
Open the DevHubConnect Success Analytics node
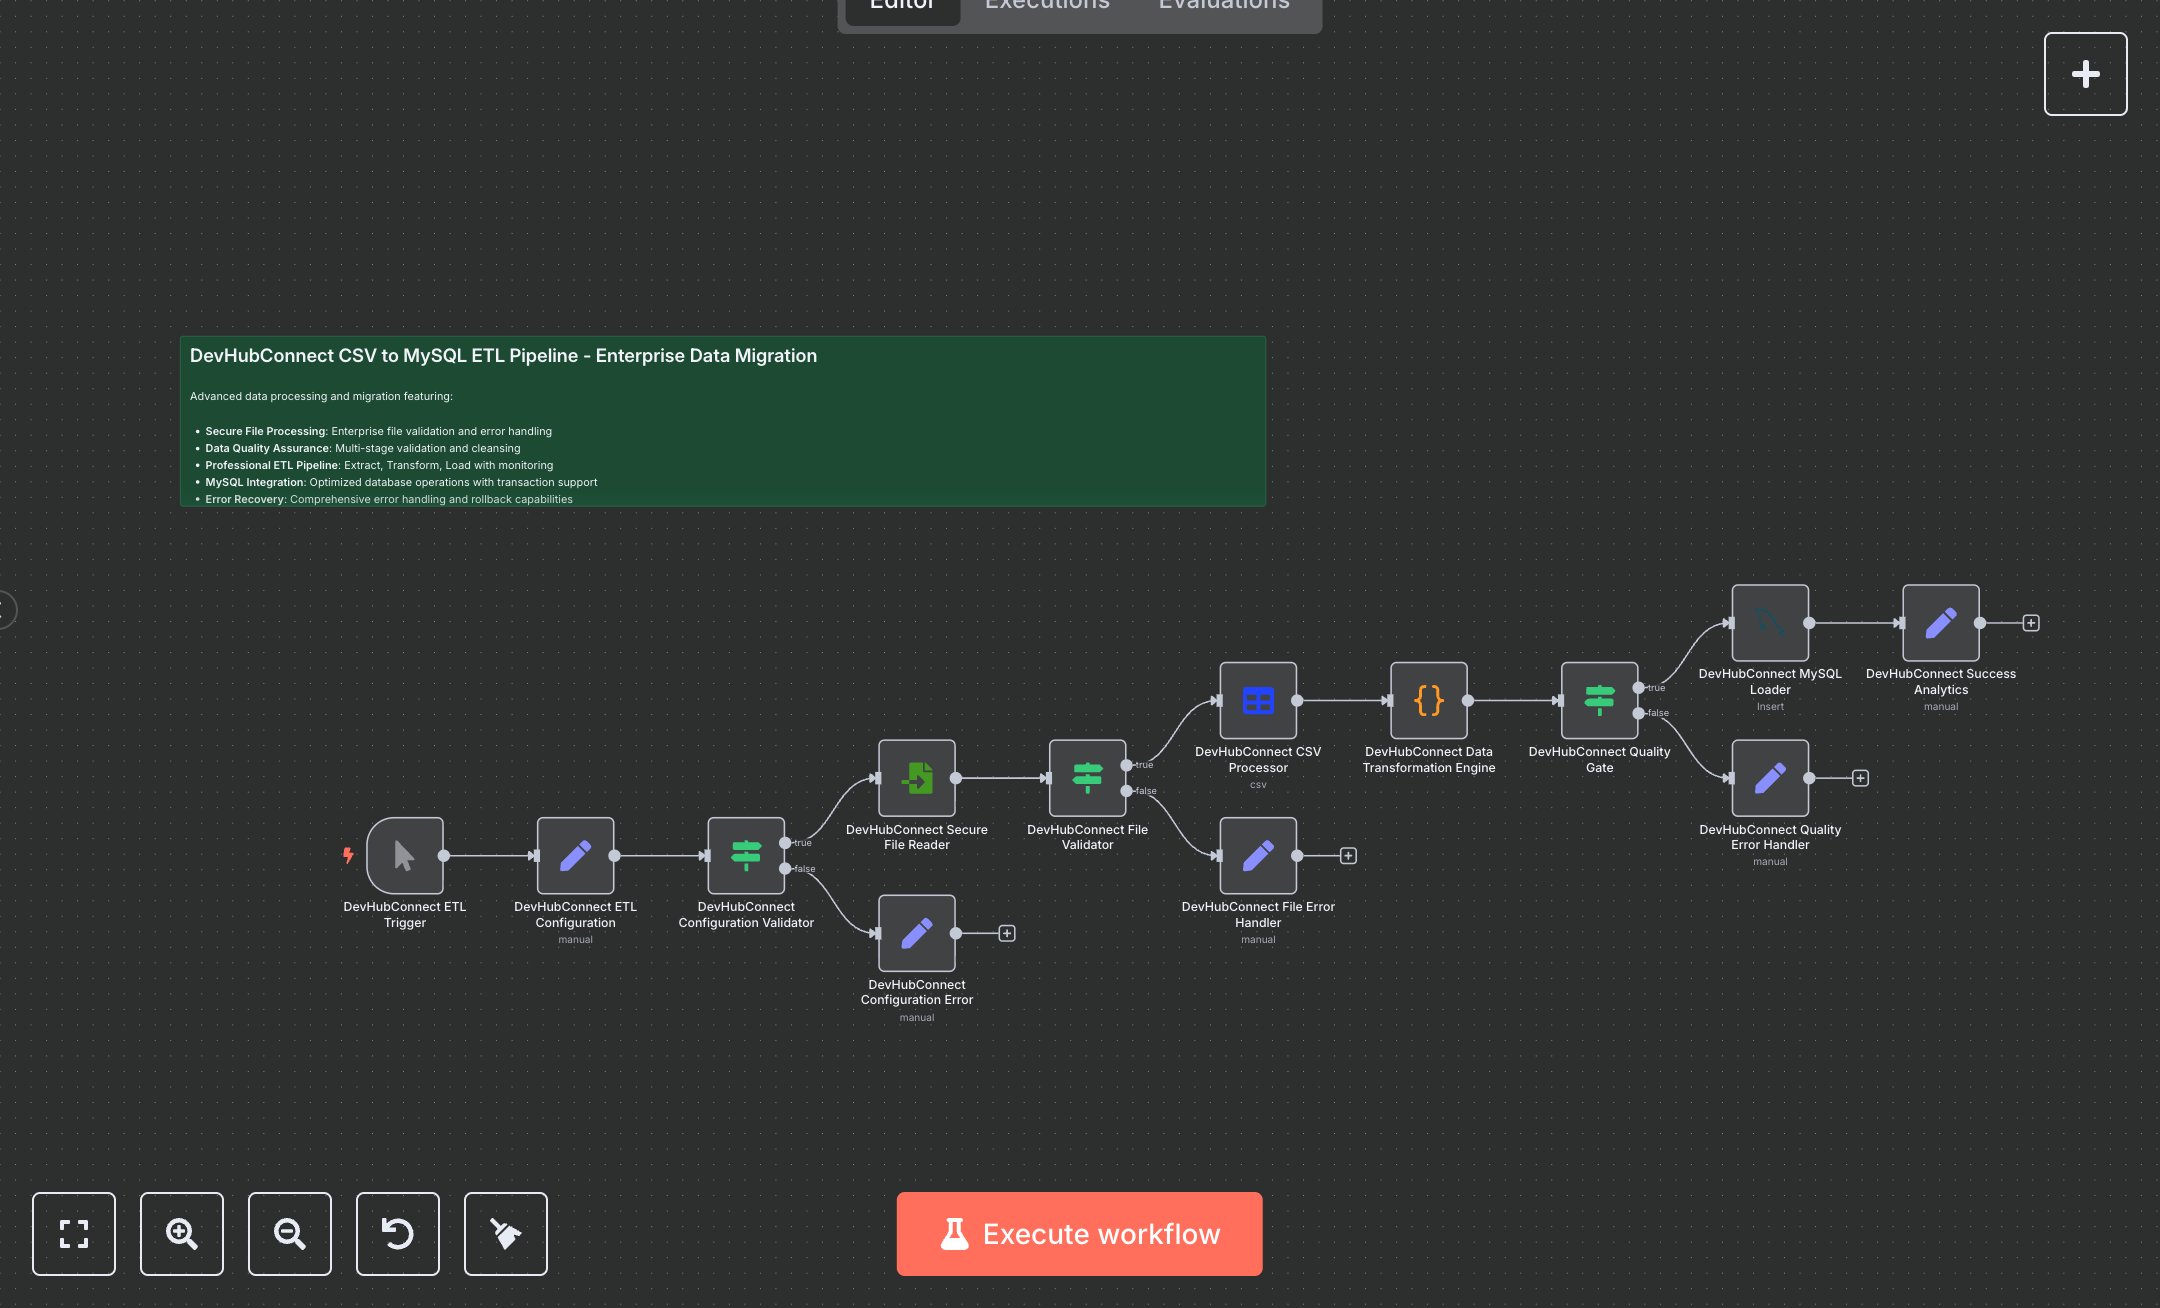1940,622
